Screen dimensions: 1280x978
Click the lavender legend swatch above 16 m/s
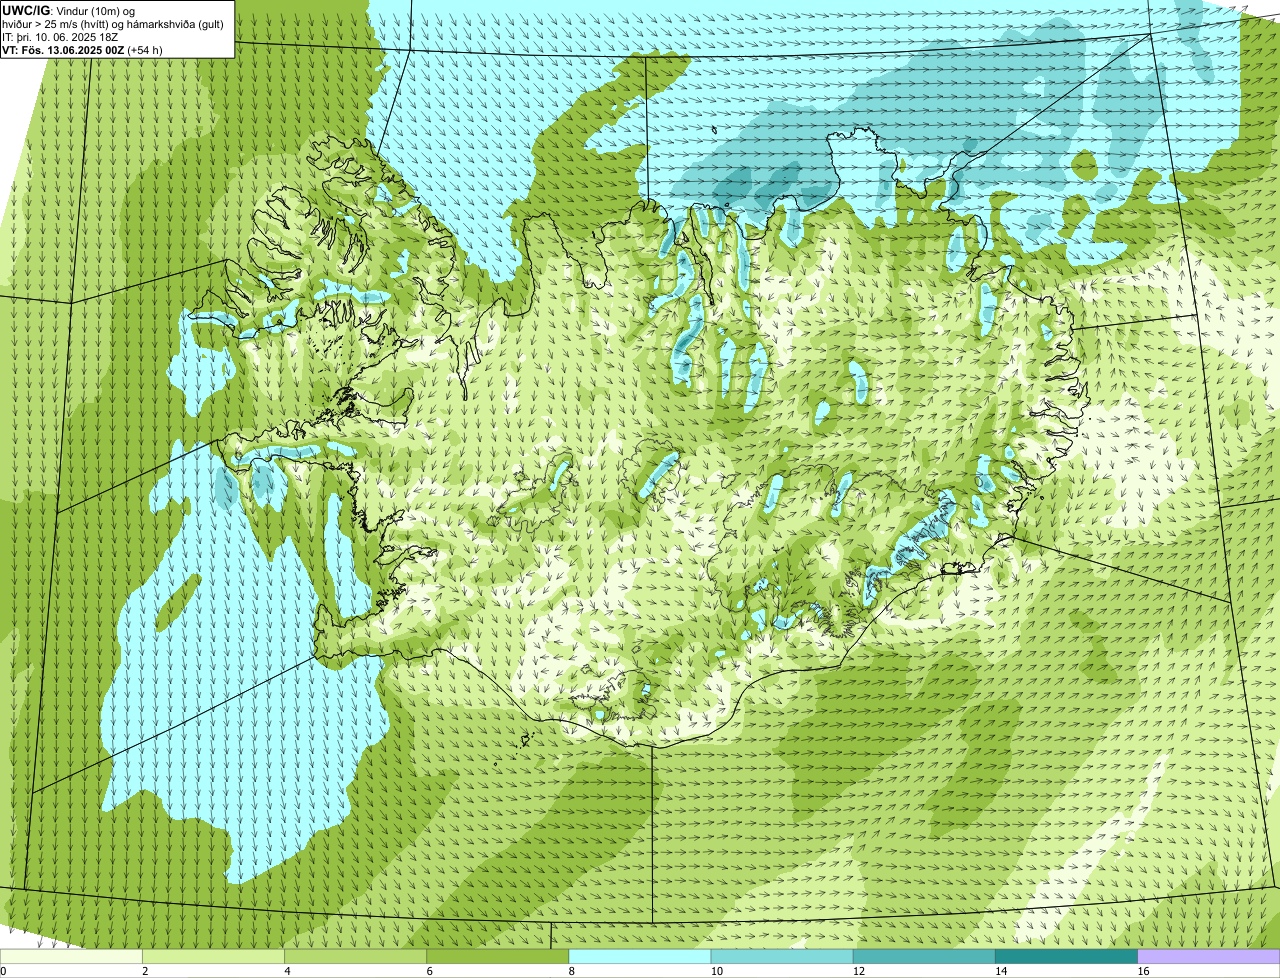tap(1209, 956)
